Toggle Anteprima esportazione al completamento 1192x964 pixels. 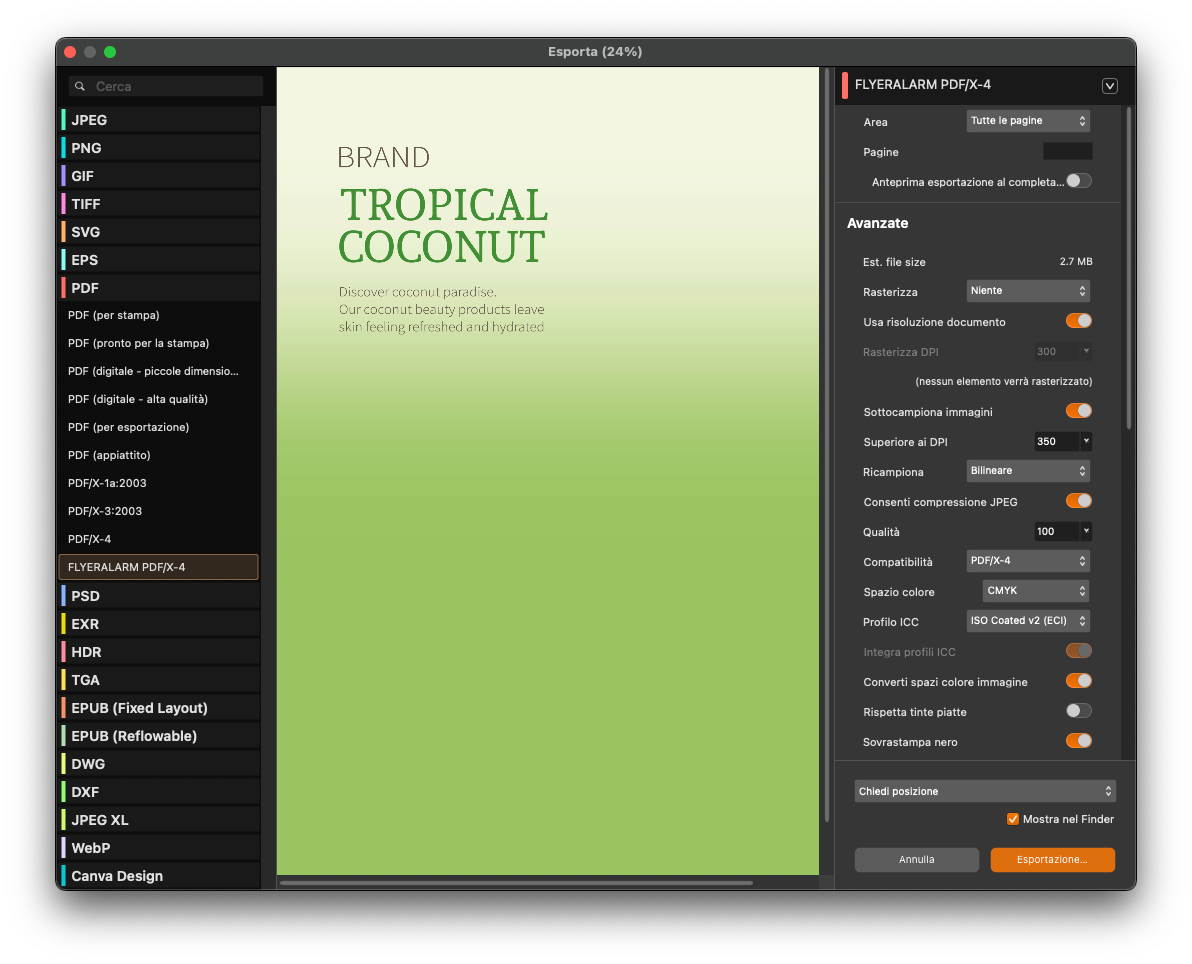(x=1079, y=181)
